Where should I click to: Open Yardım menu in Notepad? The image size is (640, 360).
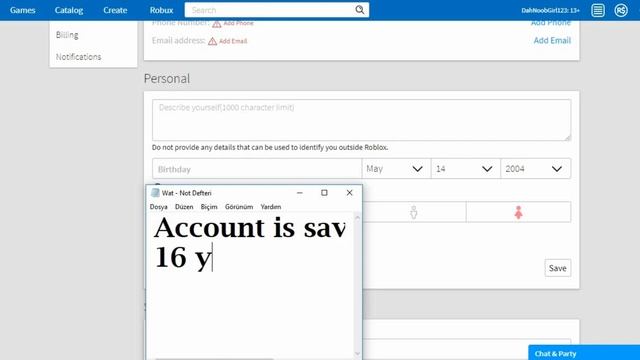pyautogui.click(x=271, y=207)
